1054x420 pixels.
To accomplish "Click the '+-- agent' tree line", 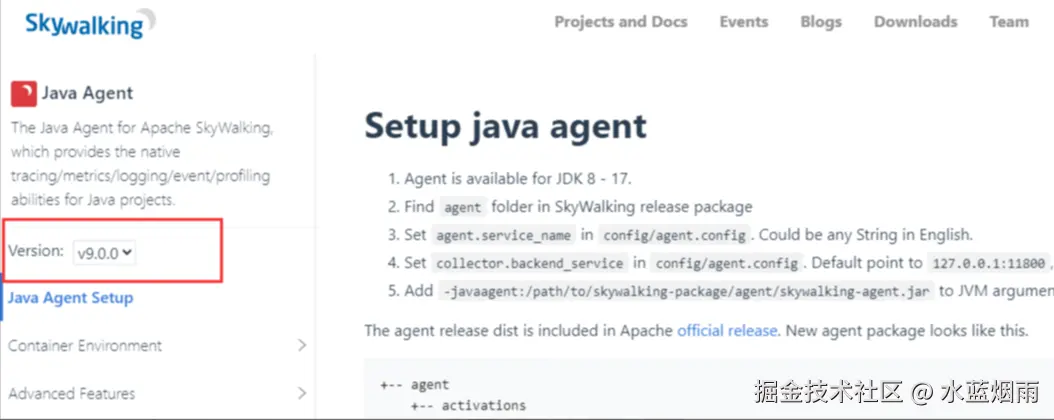I will [x=414, y=385].
